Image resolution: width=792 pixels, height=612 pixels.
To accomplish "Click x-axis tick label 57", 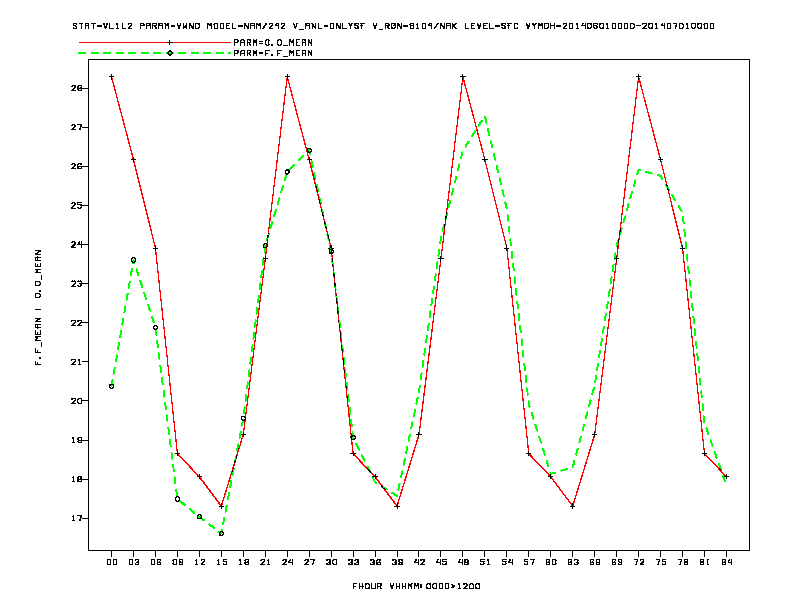I will coord(529,562).
